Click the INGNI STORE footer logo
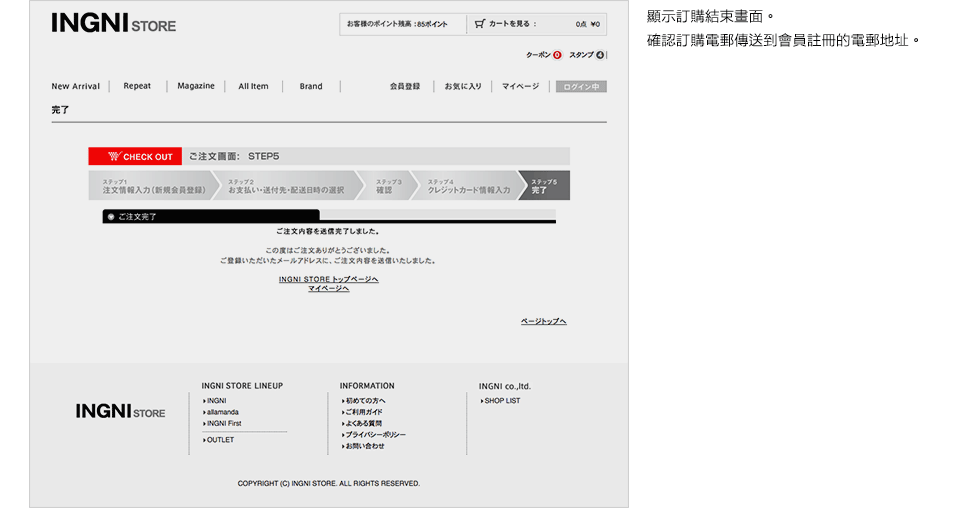 tap(120, 411)
